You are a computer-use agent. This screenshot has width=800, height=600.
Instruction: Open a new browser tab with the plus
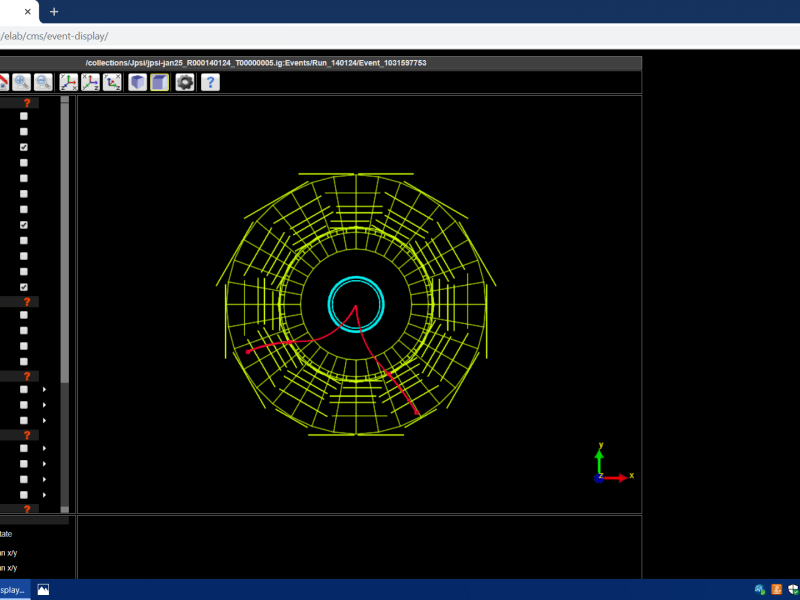click(x=54, y=12)
